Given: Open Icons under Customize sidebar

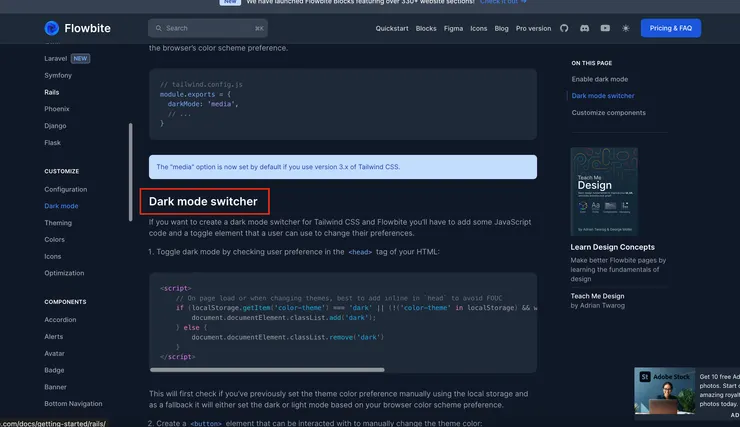Looking at the screenshot, I should tap(52, 256).
